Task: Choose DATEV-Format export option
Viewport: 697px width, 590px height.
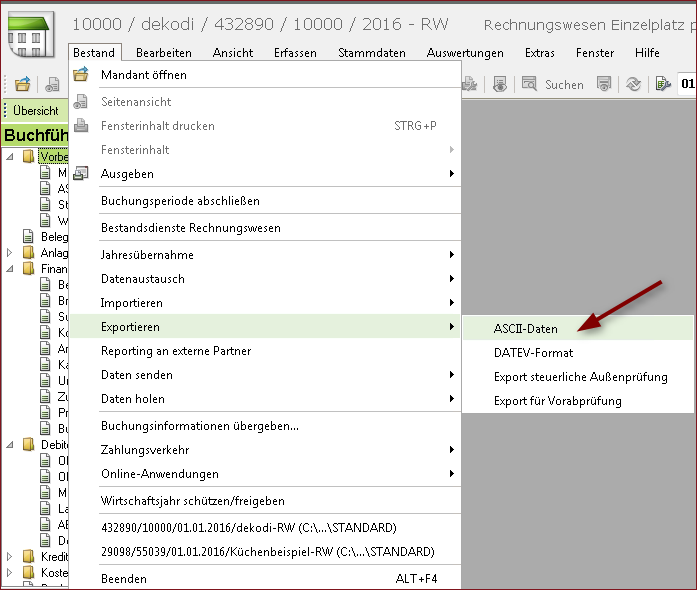Action: [x=533, y=353]
